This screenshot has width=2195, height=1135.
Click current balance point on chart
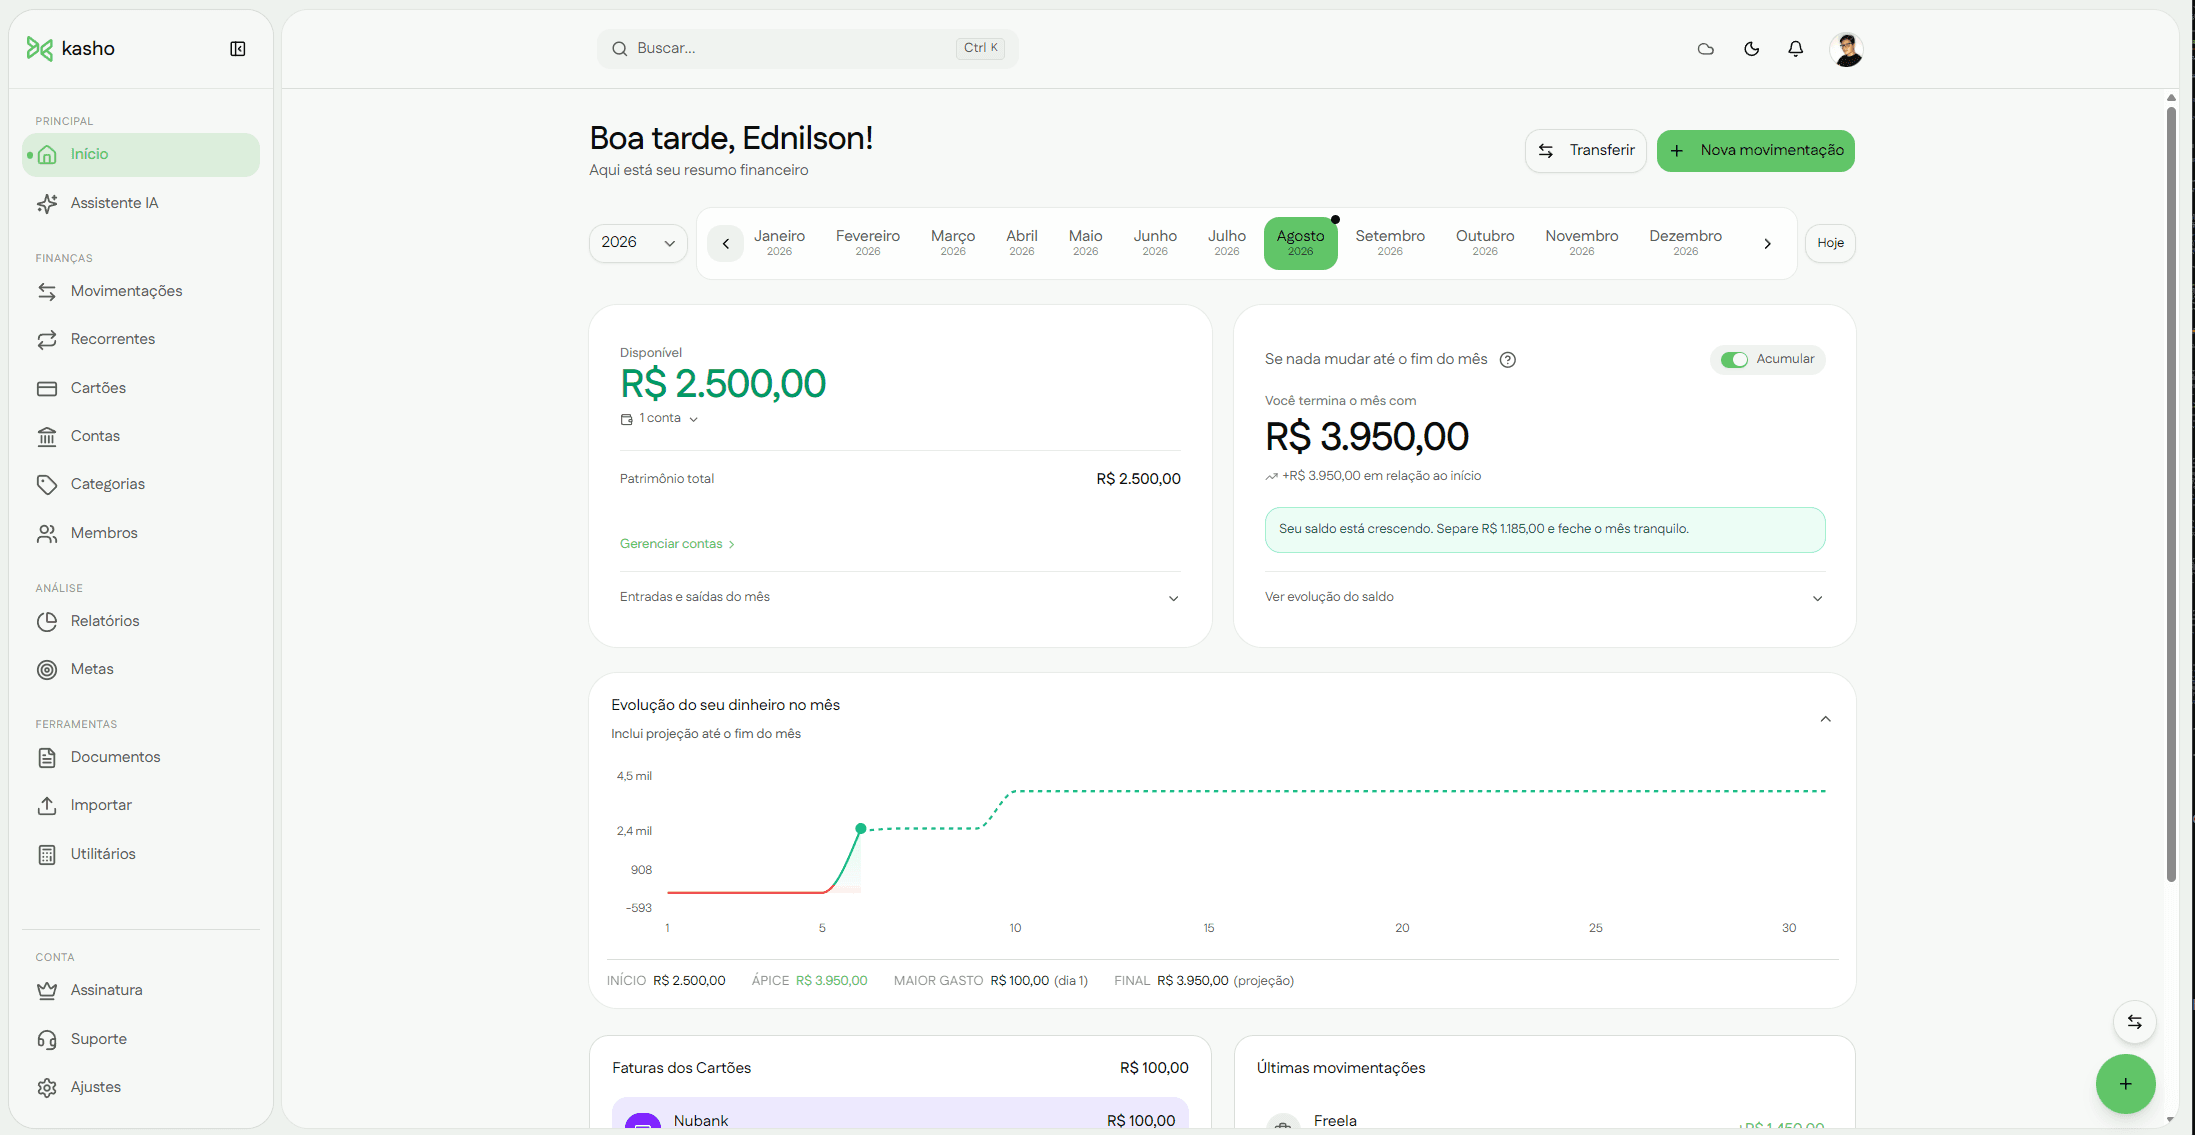(x=861, y=829)
